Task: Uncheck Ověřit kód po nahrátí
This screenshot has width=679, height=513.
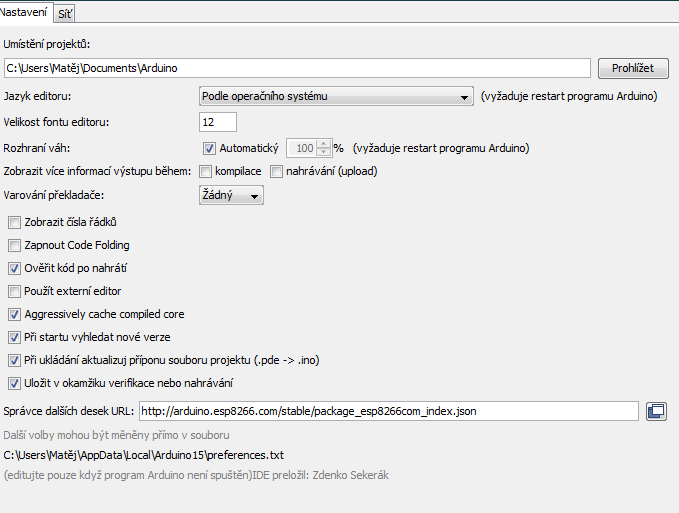Action: click(x=14, y=268)
